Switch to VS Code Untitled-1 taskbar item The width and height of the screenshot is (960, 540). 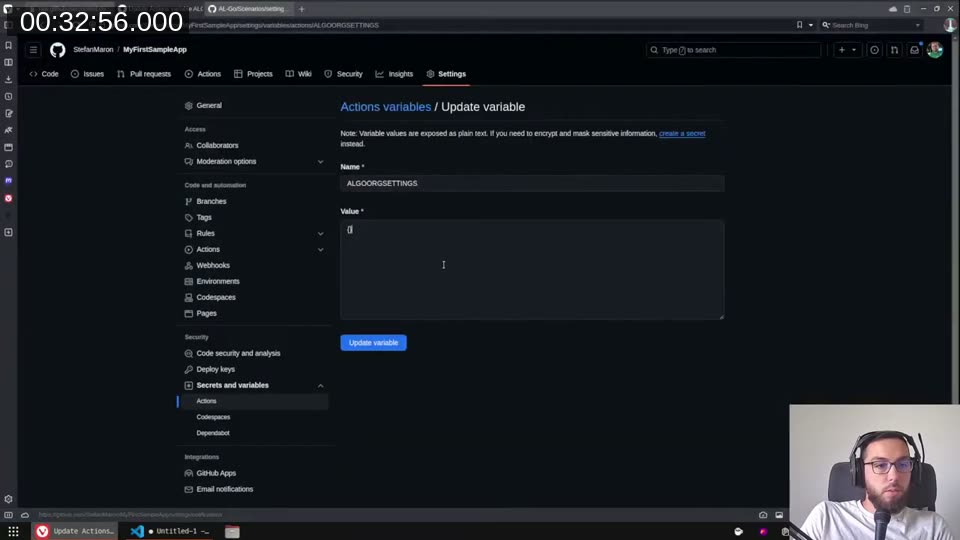(171, 531)
